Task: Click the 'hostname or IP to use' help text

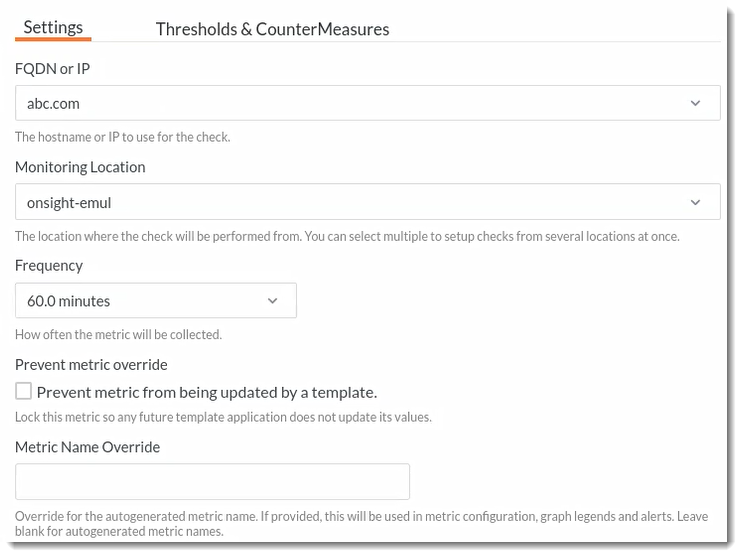Action: 122,137
